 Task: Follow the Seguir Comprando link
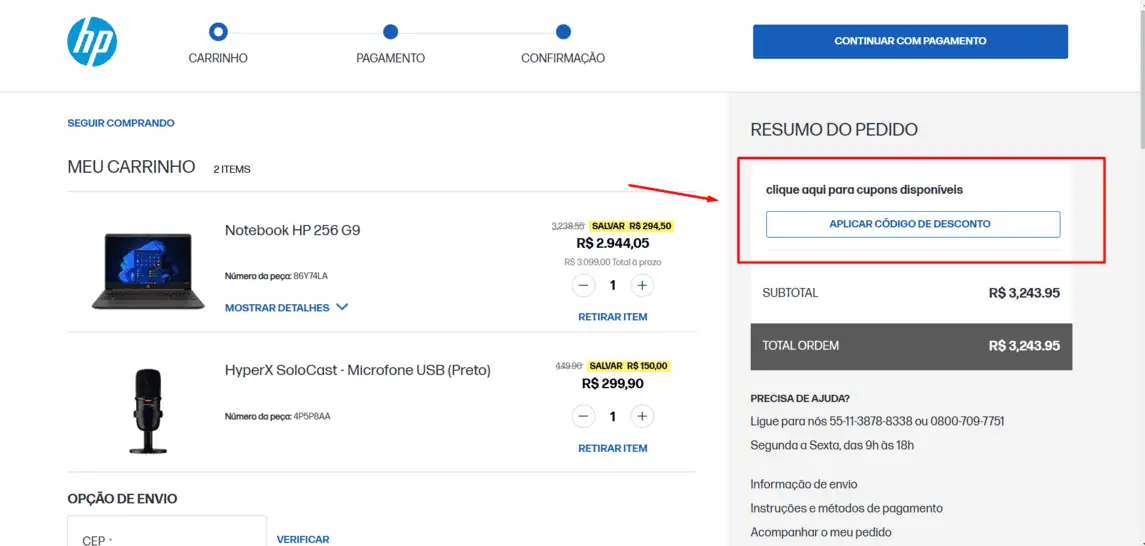(121, 123)
